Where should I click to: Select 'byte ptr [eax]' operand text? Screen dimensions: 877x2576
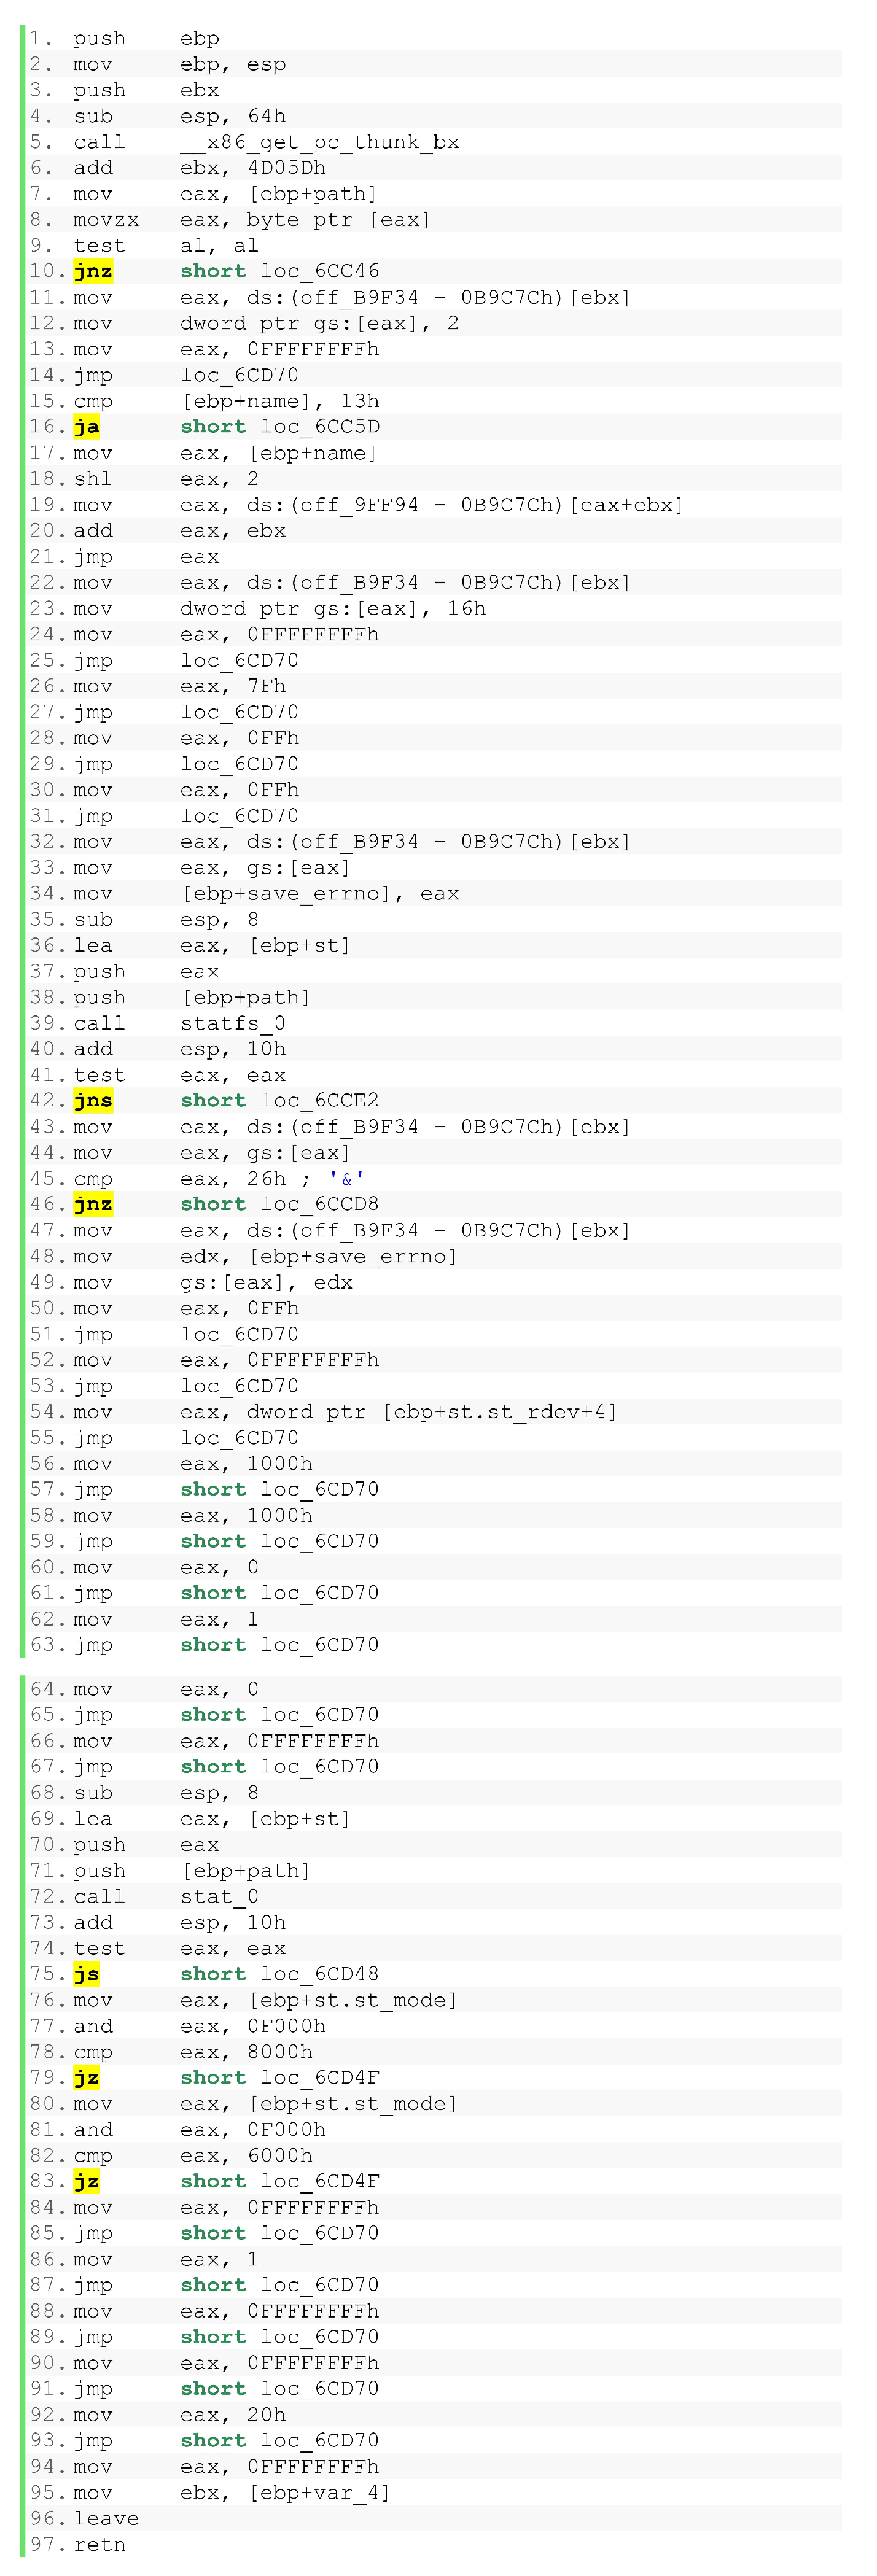pyautogui.click(x=338, y=220)
